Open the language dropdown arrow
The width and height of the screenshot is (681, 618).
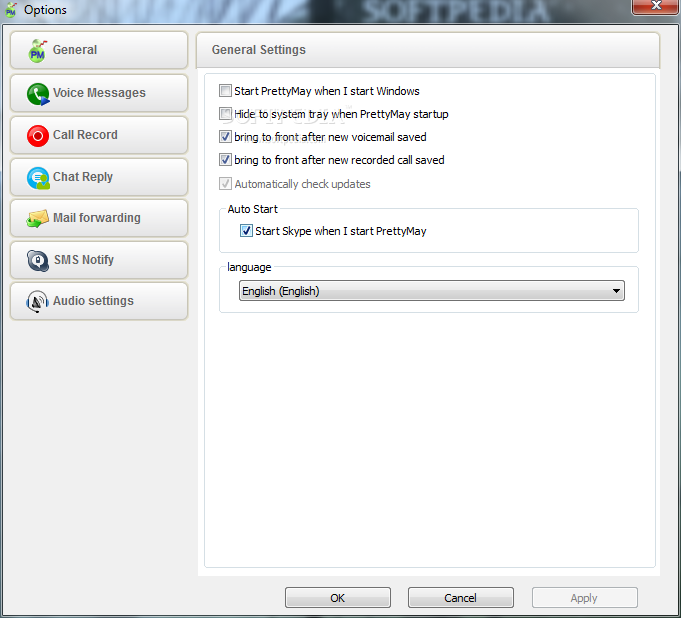pos(616,291)
